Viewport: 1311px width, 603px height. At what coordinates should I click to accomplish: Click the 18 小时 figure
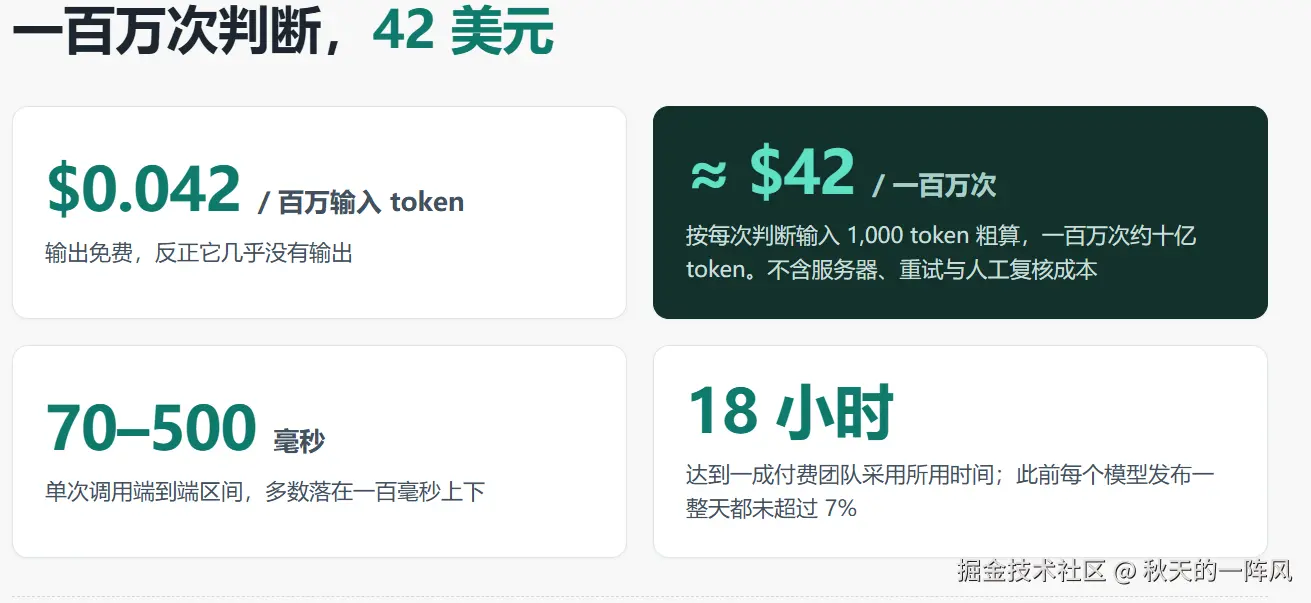790,412
